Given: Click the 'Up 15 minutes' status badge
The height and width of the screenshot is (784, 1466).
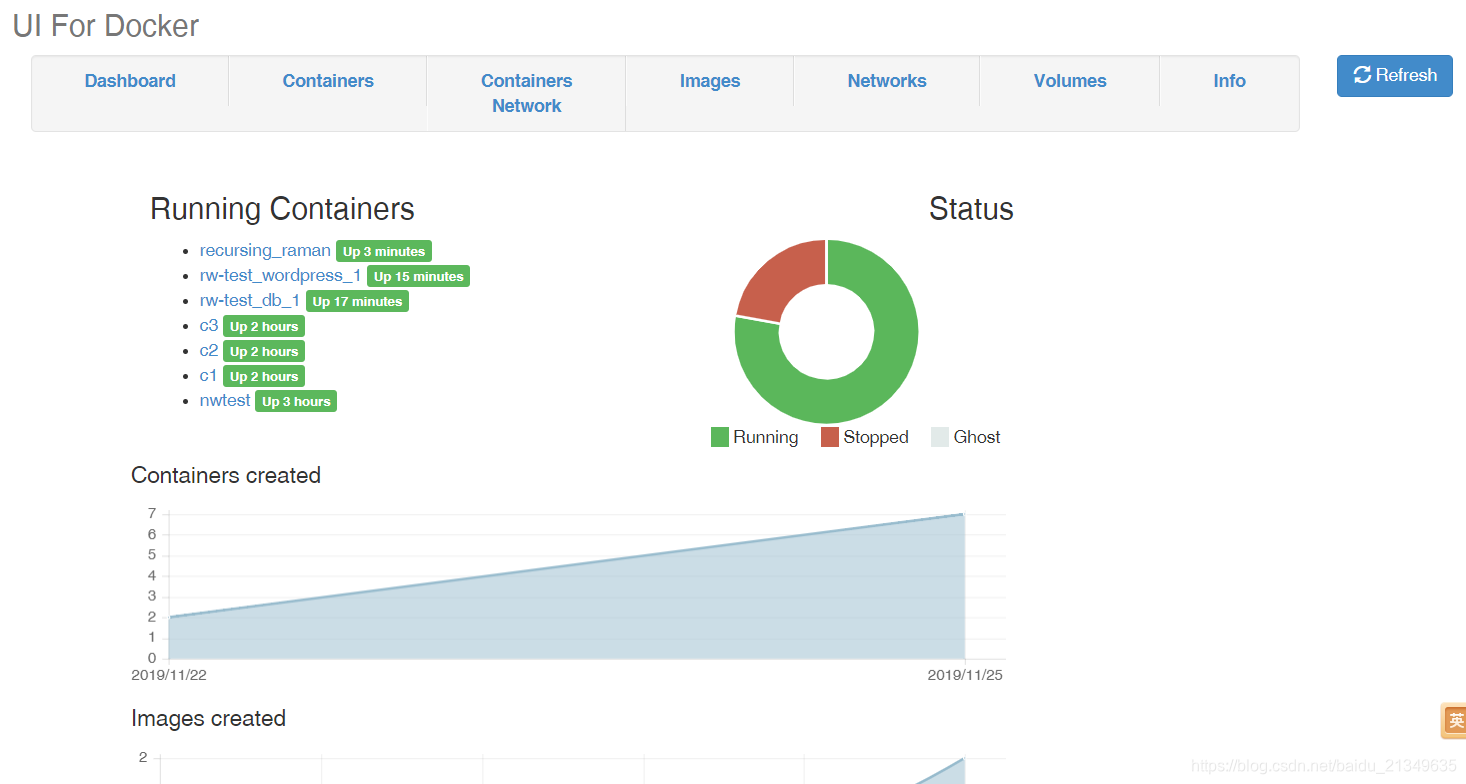Looking at the screenshot, I should 418,277.
